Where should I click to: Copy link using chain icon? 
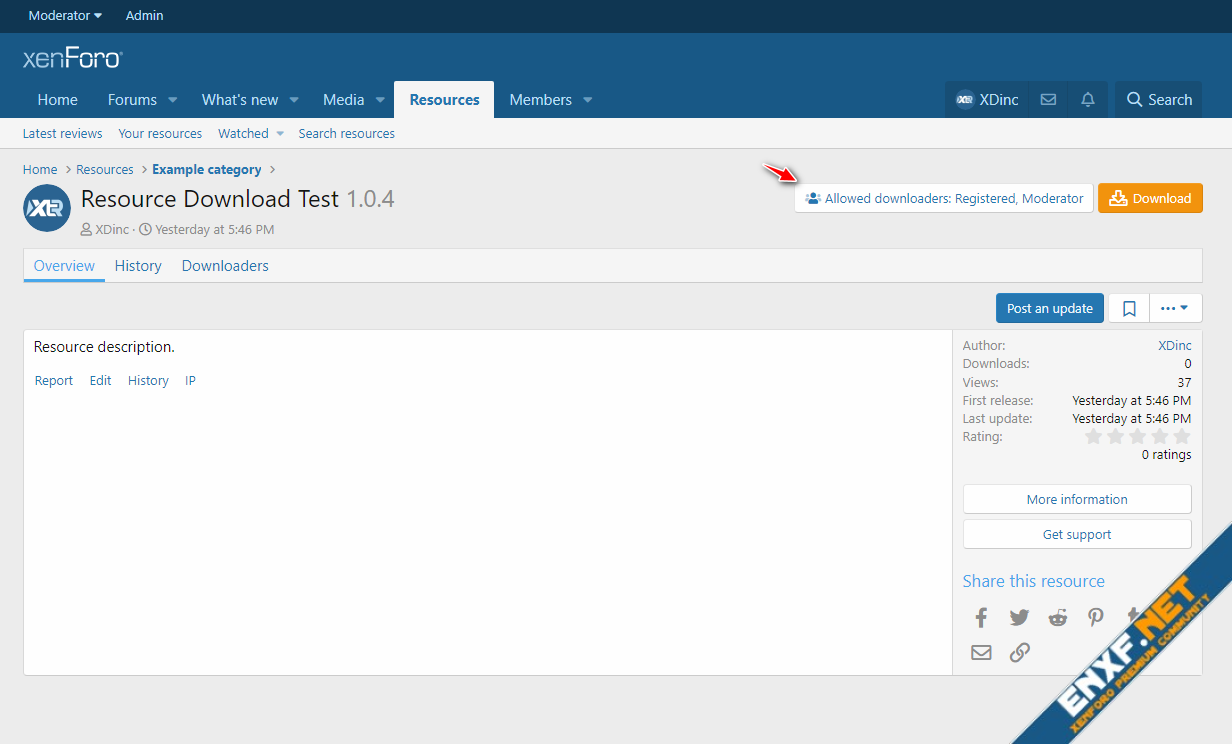pyautogui.click(x=1019, y=653)
